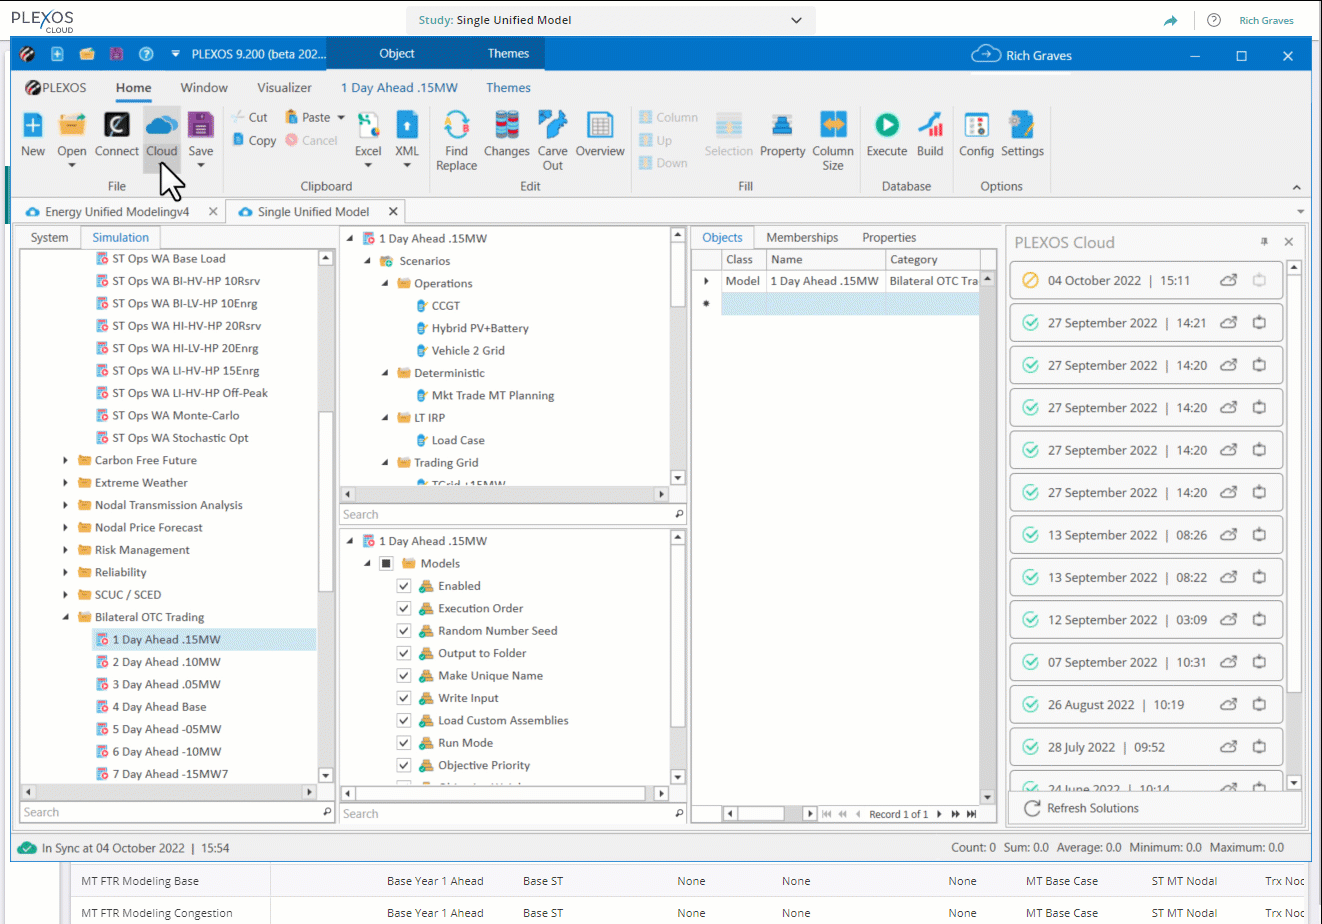This screenshot has height=924, width=1322.
Task: Click the scenarios tree search field
Action: coord(513,515)
